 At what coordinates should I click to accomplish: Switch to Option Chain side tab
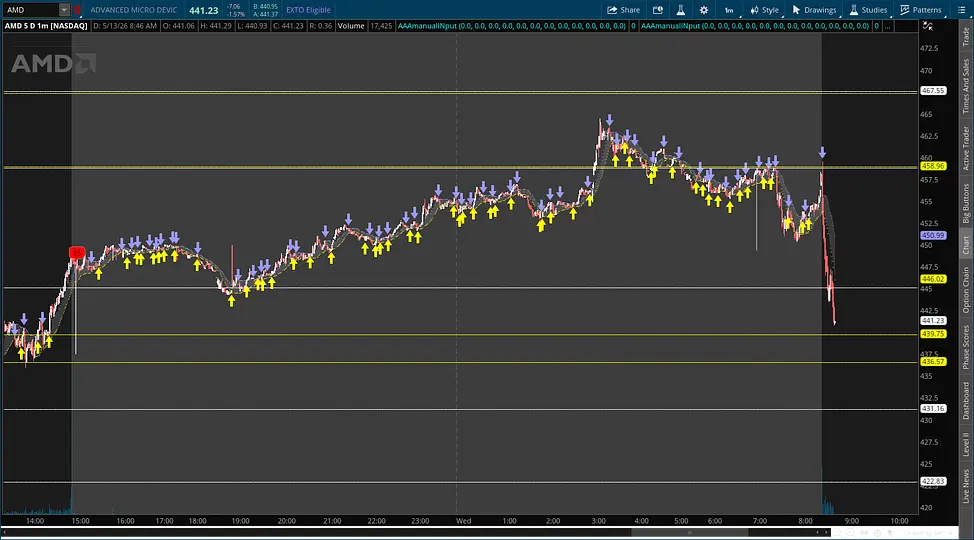click(966, 290)
